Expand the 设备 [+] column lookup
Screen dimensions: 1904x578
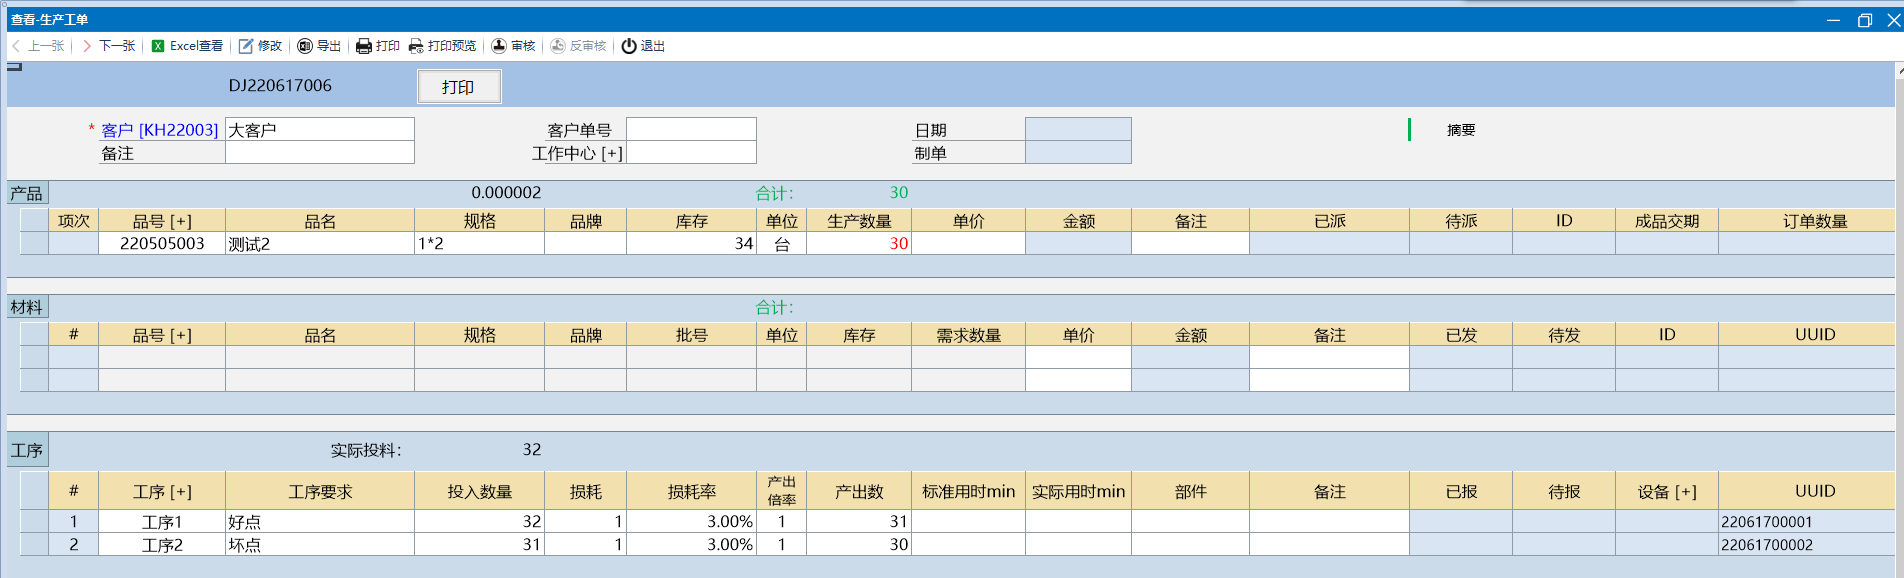[1666, 492]
